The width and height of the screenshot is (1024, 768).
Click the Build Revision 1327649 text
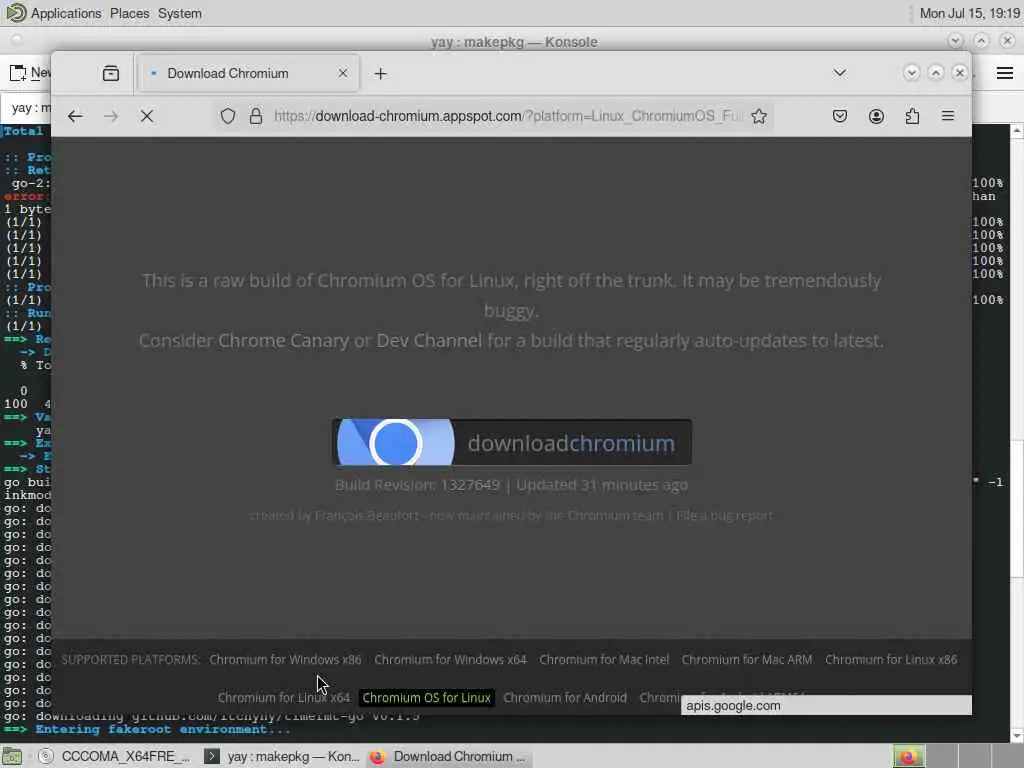pyautogui.click(x=417, y=485)
